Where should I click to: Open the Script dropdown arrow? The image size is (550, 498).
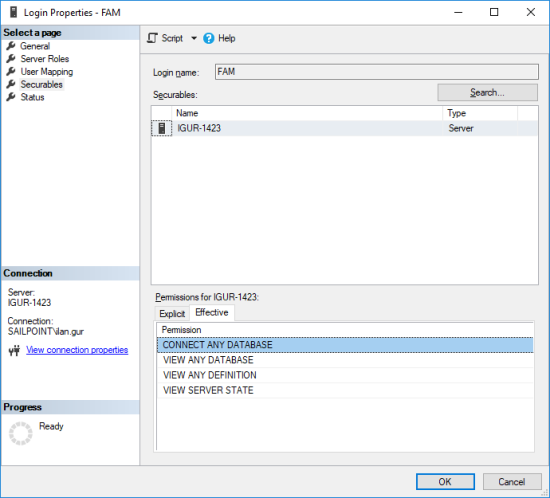(194, 38)
